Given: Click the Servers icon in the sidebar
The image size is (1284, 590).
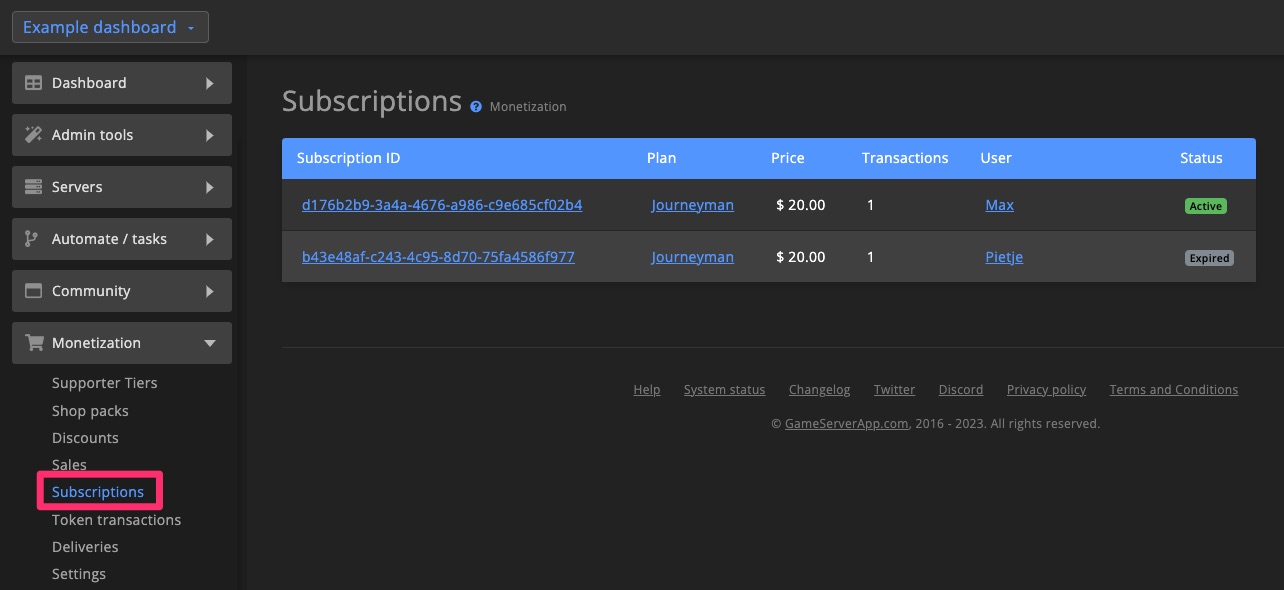Looking at the screenshot, I should point(31,186).
